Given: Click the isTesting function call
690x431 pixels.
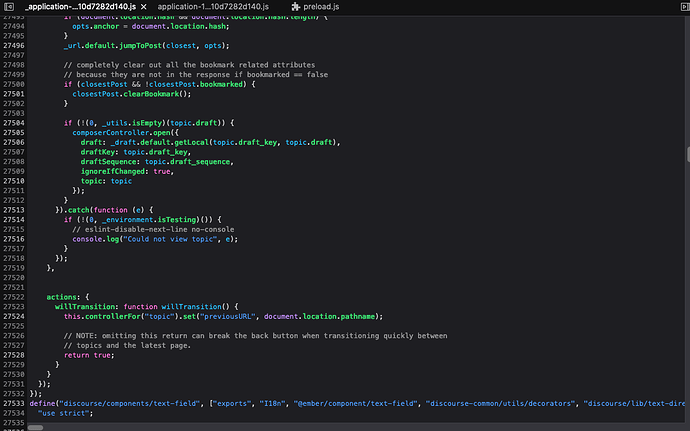Looking at the screenshot, I should 177,220.
